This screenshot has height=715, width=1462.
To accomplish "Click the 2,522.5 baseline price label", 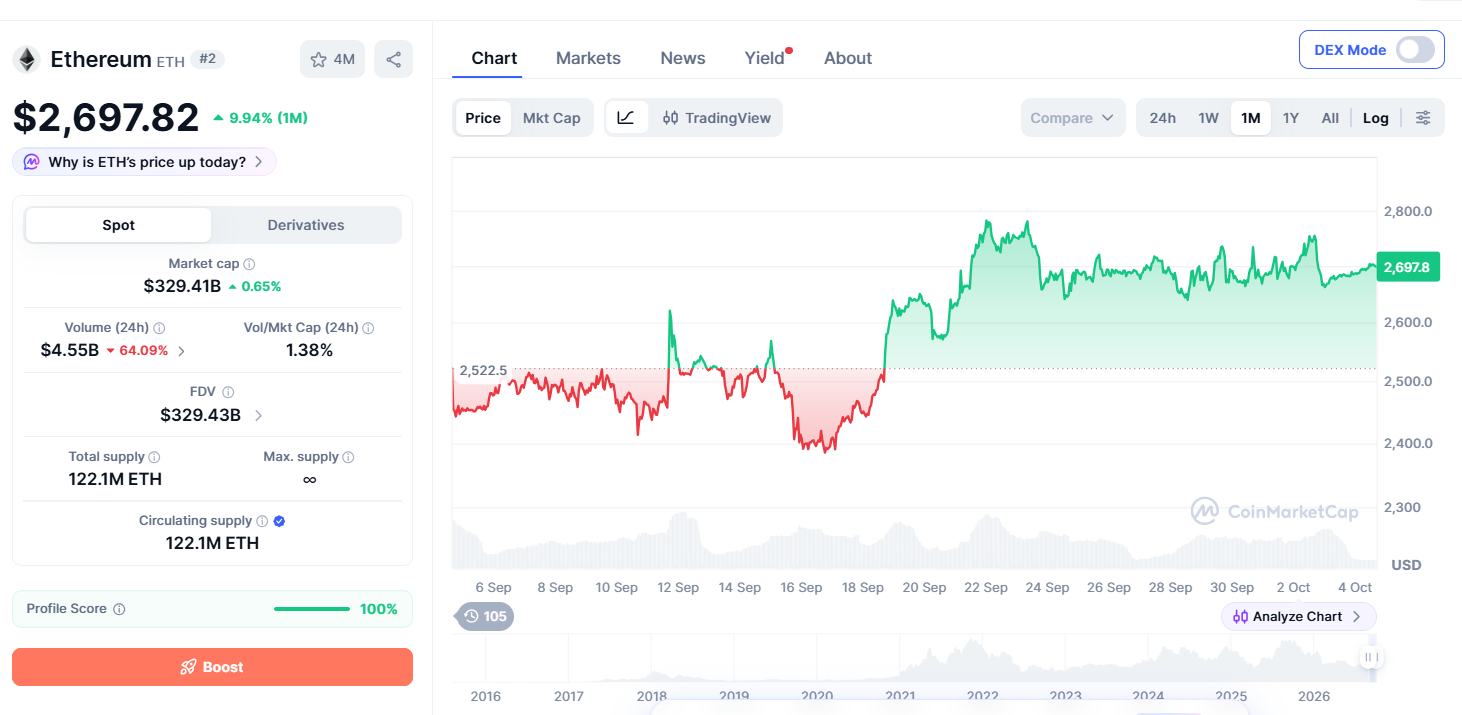I will [483, 370].
